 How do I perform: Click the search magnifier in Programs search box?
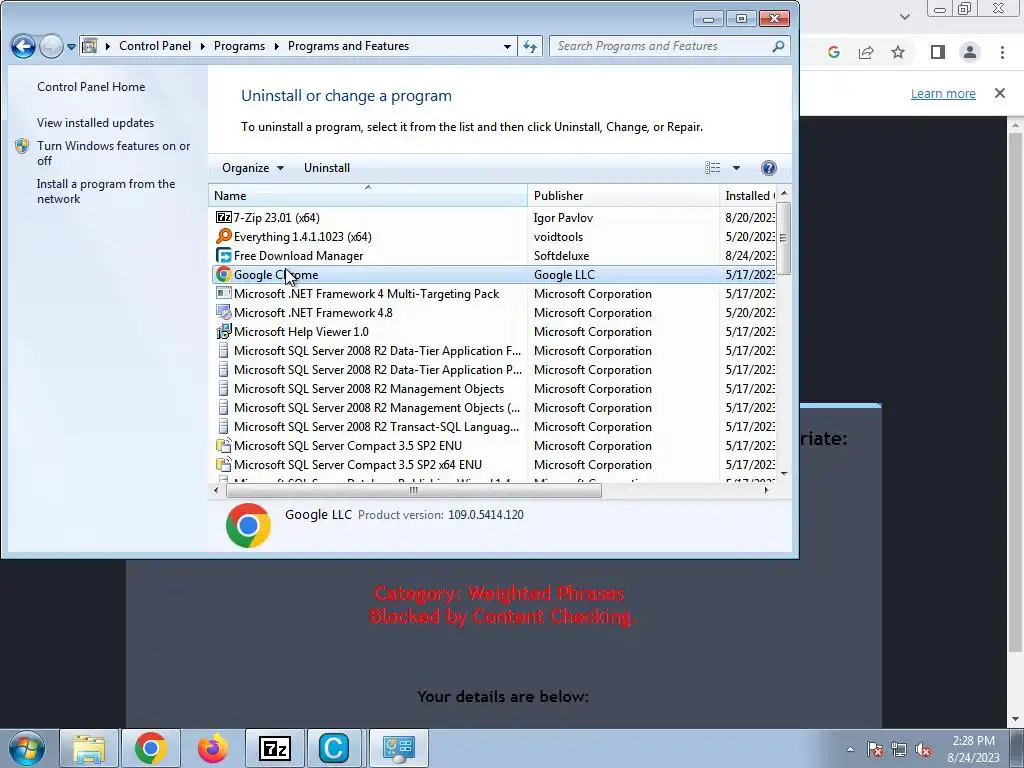click(x=778, y=46)
